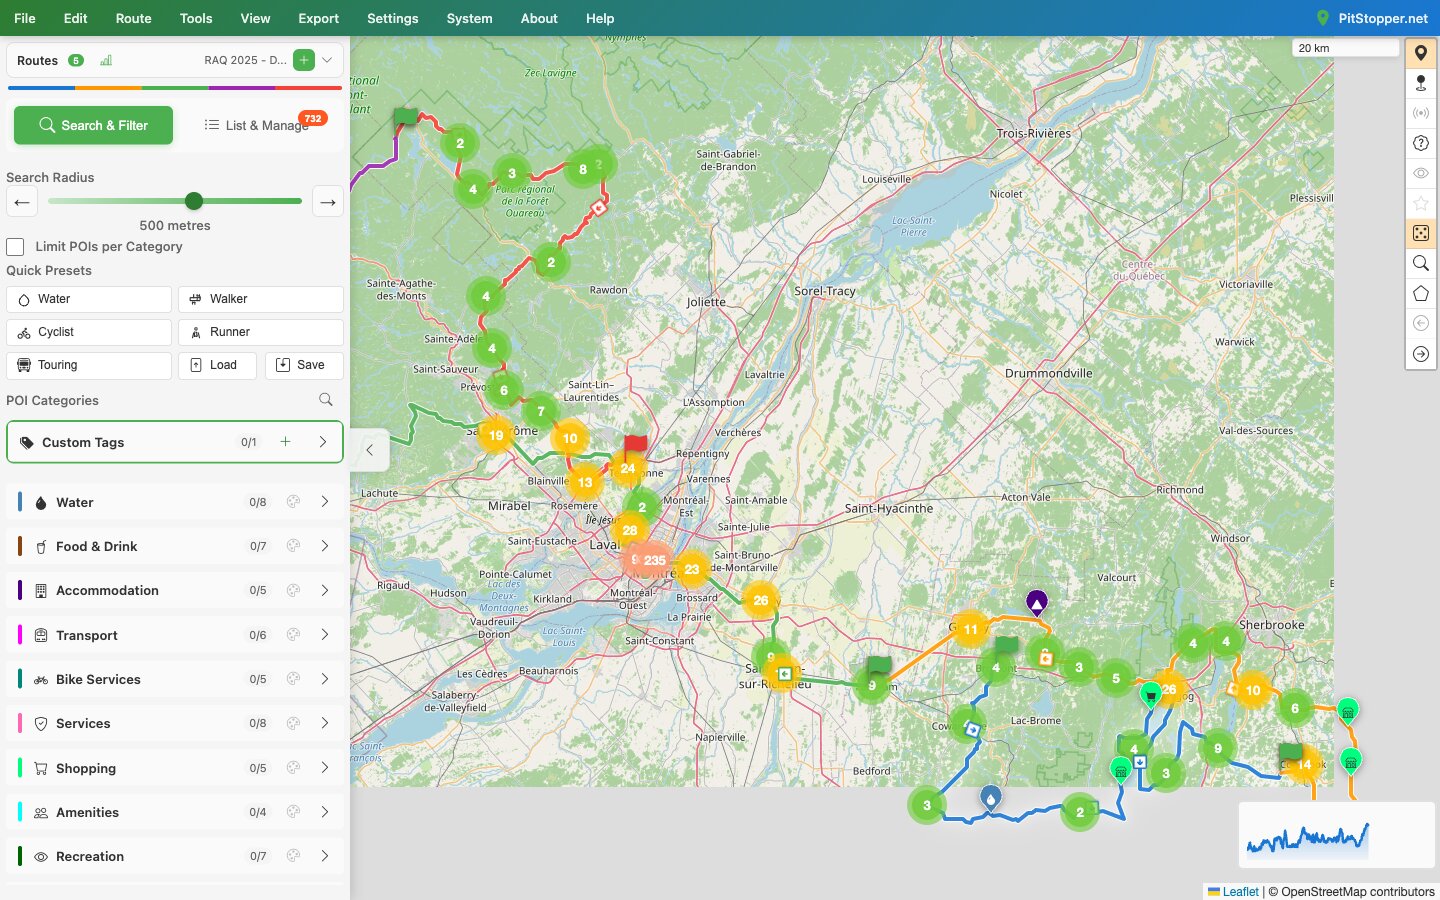Open the Settings menu
1440x900 pixels.
pyautogui.click(x=393, y=18)
